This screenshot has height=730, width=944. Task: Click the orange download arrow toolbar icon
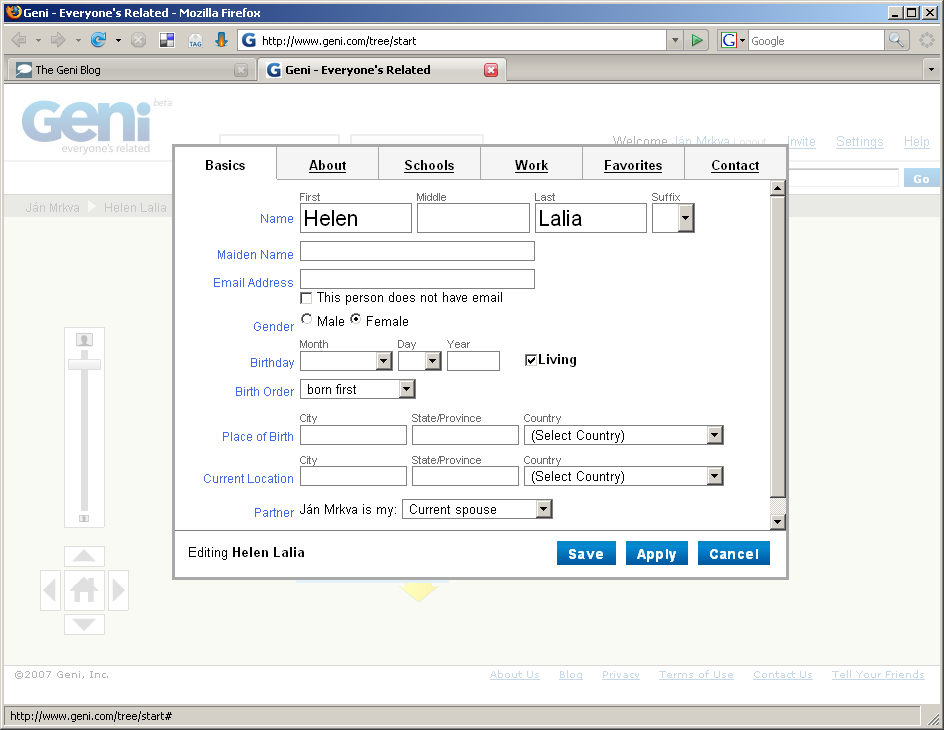coord(222,40)
